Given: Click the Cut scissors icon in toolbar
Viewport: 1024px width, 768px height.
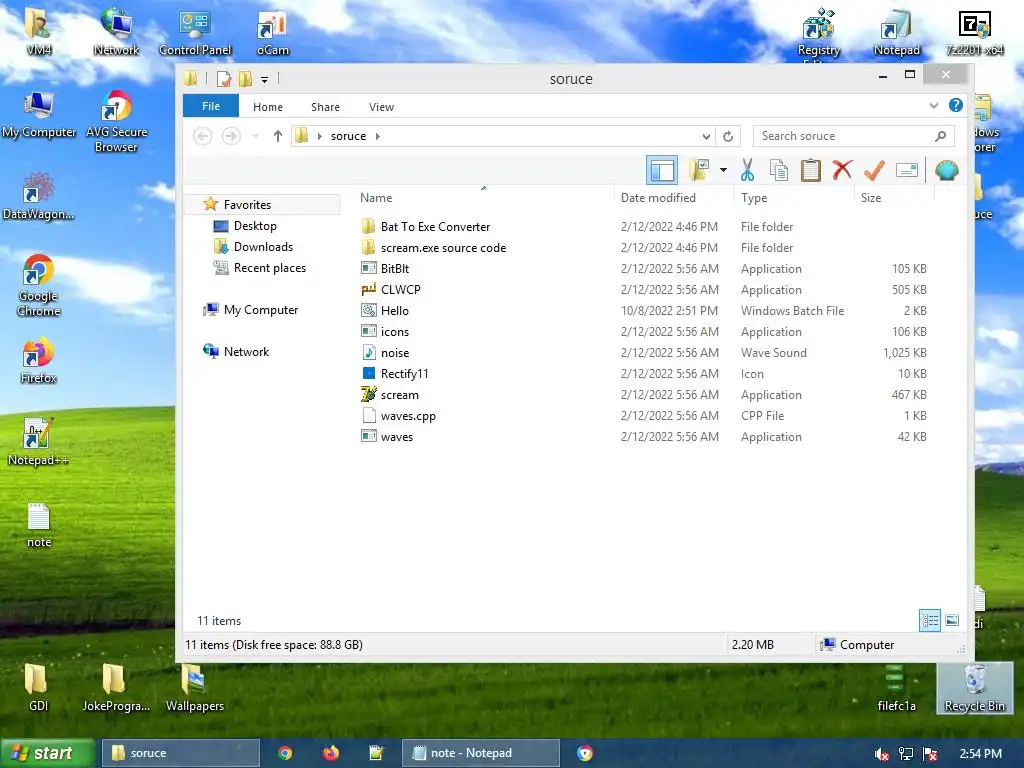Looking at the screenshot, I should 747,170.
